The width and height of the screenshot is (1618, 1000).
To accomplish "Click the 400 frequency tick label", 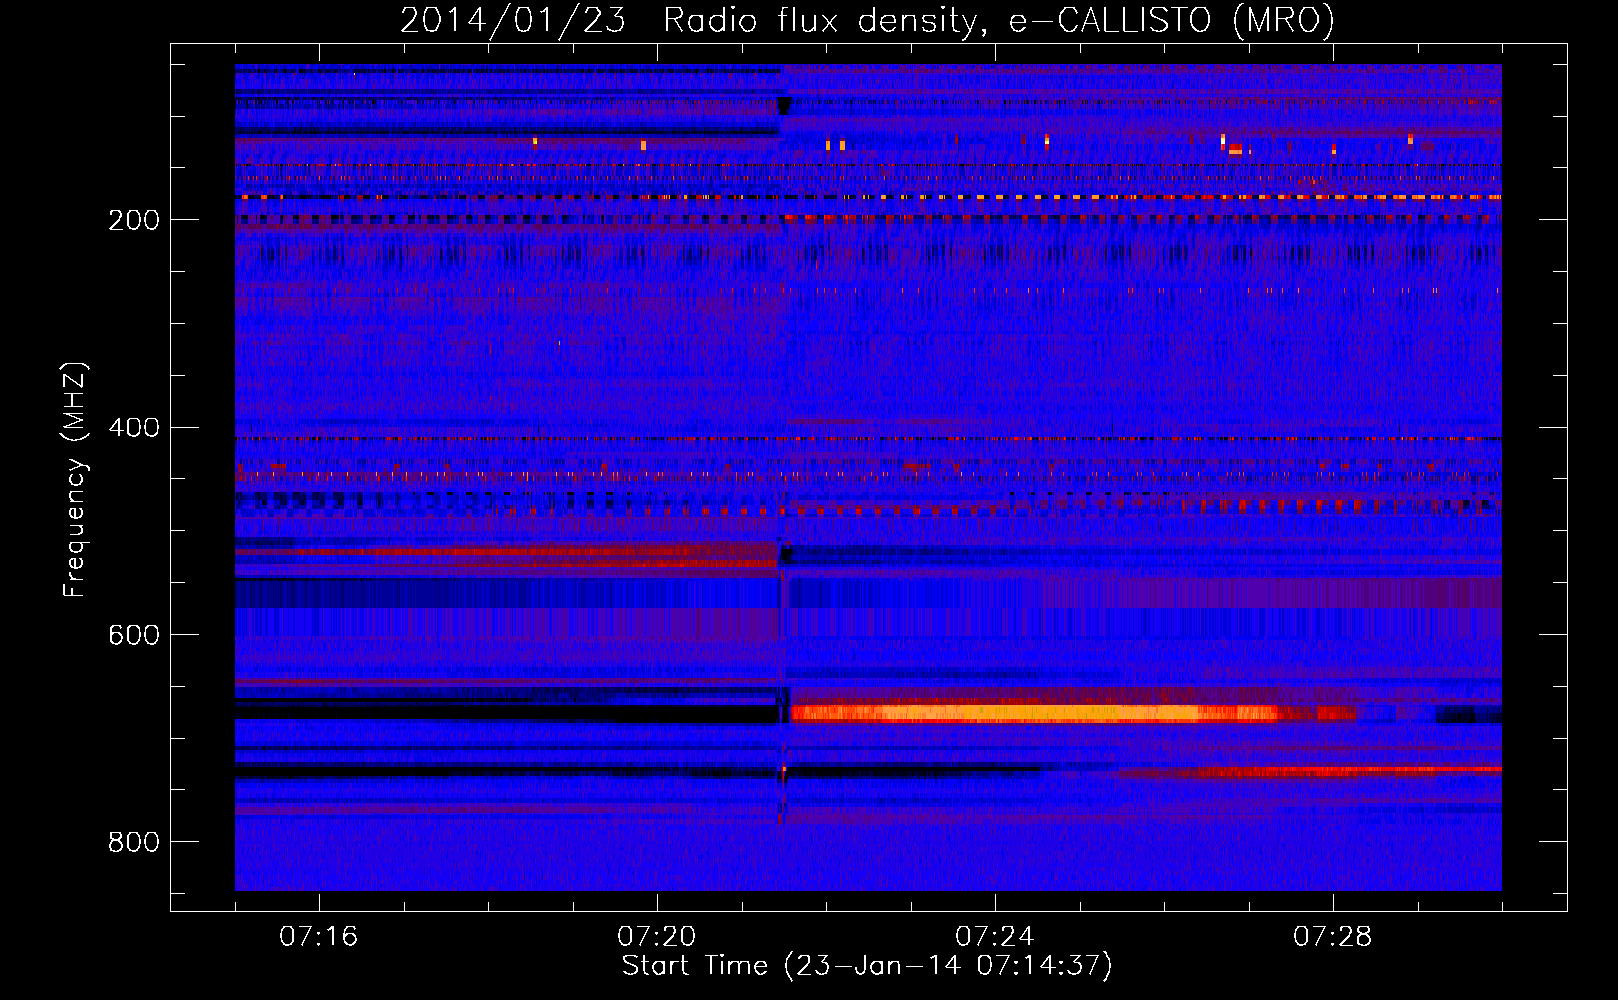I will click(133, 428).
